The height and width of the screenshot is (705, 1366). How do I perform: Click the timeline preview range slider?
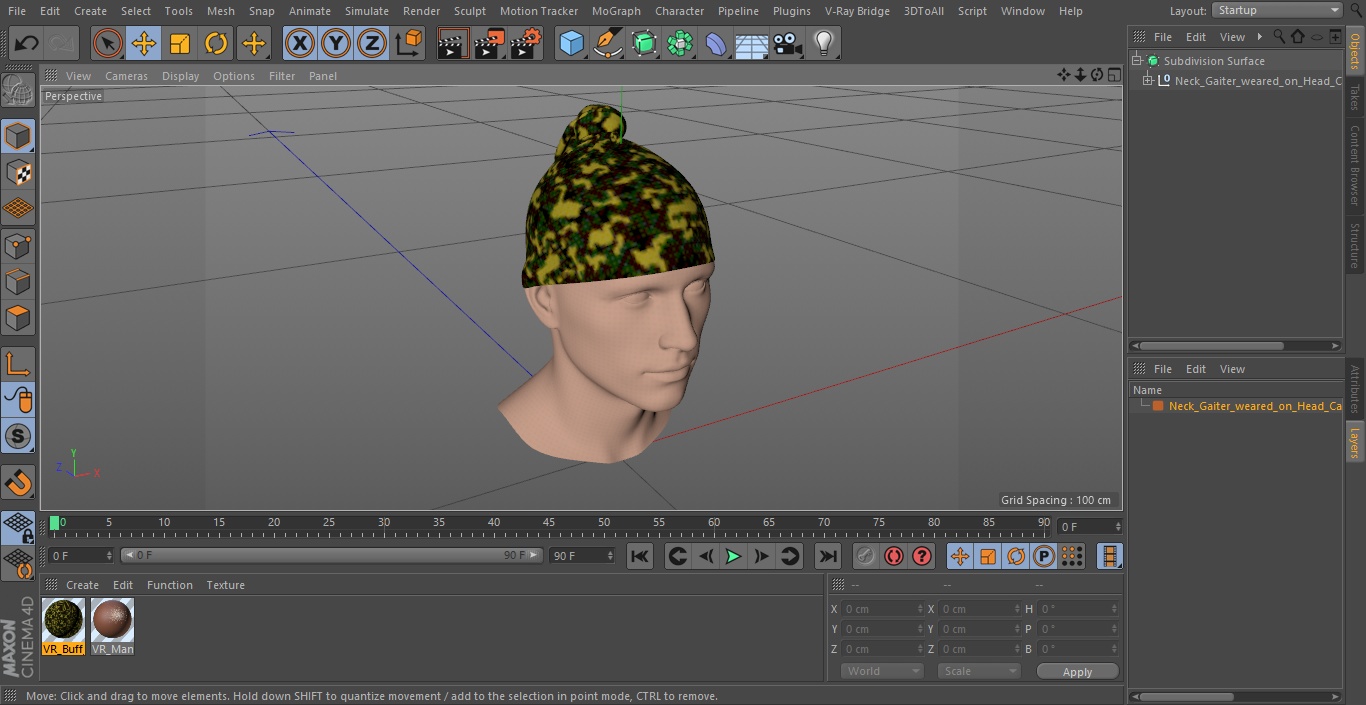coord(332,555)
